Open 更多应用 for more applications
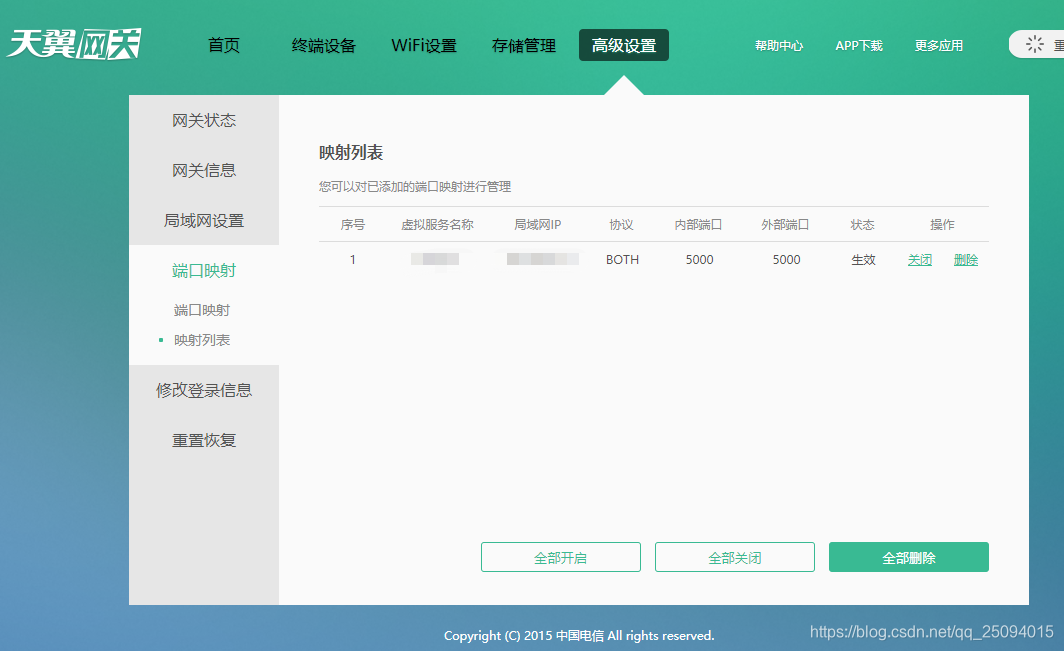The width and height of the screenshot is (1064, 651). point(938,44)
